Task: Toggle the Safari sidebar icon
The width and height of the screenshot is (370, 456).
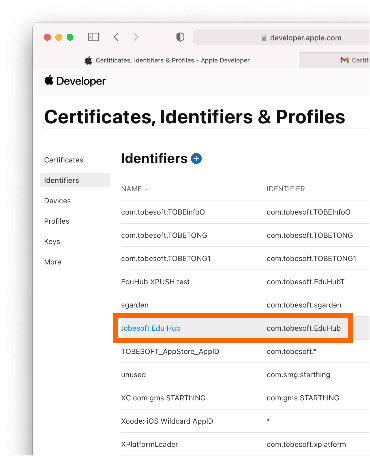Action: coord(93,37)
